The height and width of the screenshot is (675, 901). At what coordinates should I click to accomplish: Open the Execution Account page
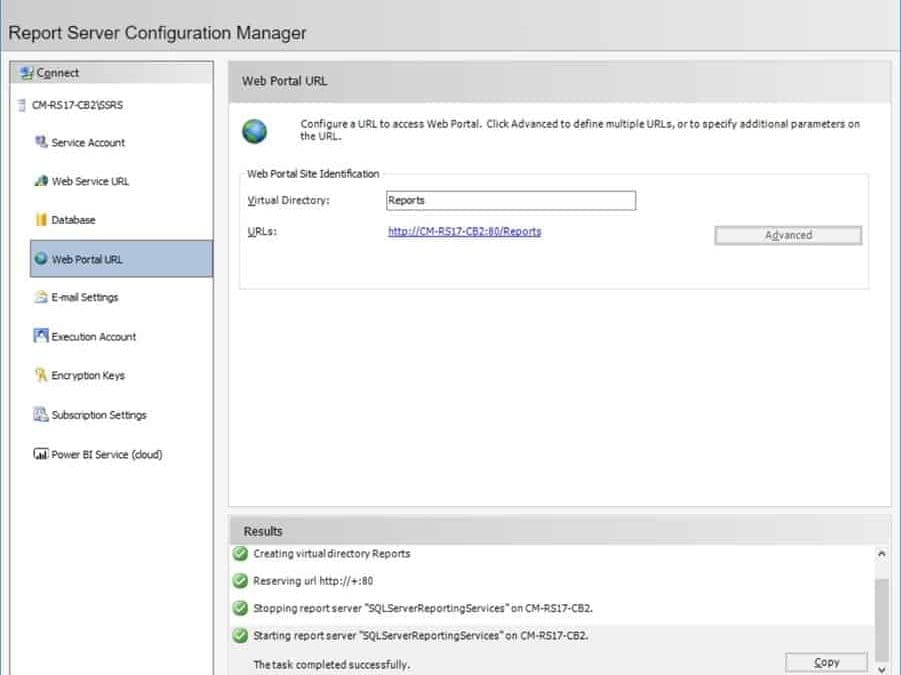tap(94, 337)
